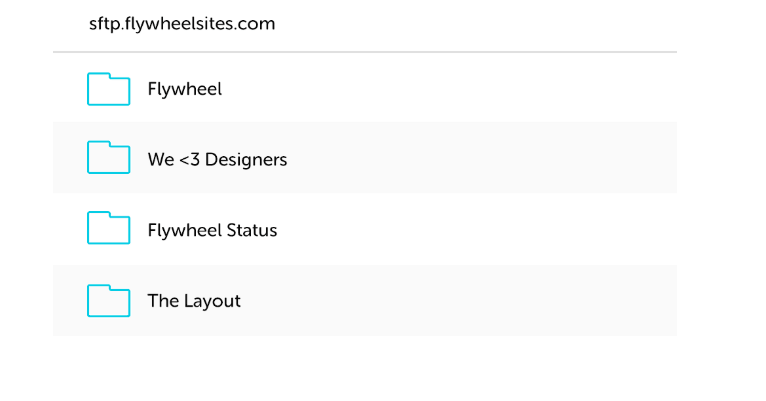Click the divider line under the hostname

pos(365,52)
